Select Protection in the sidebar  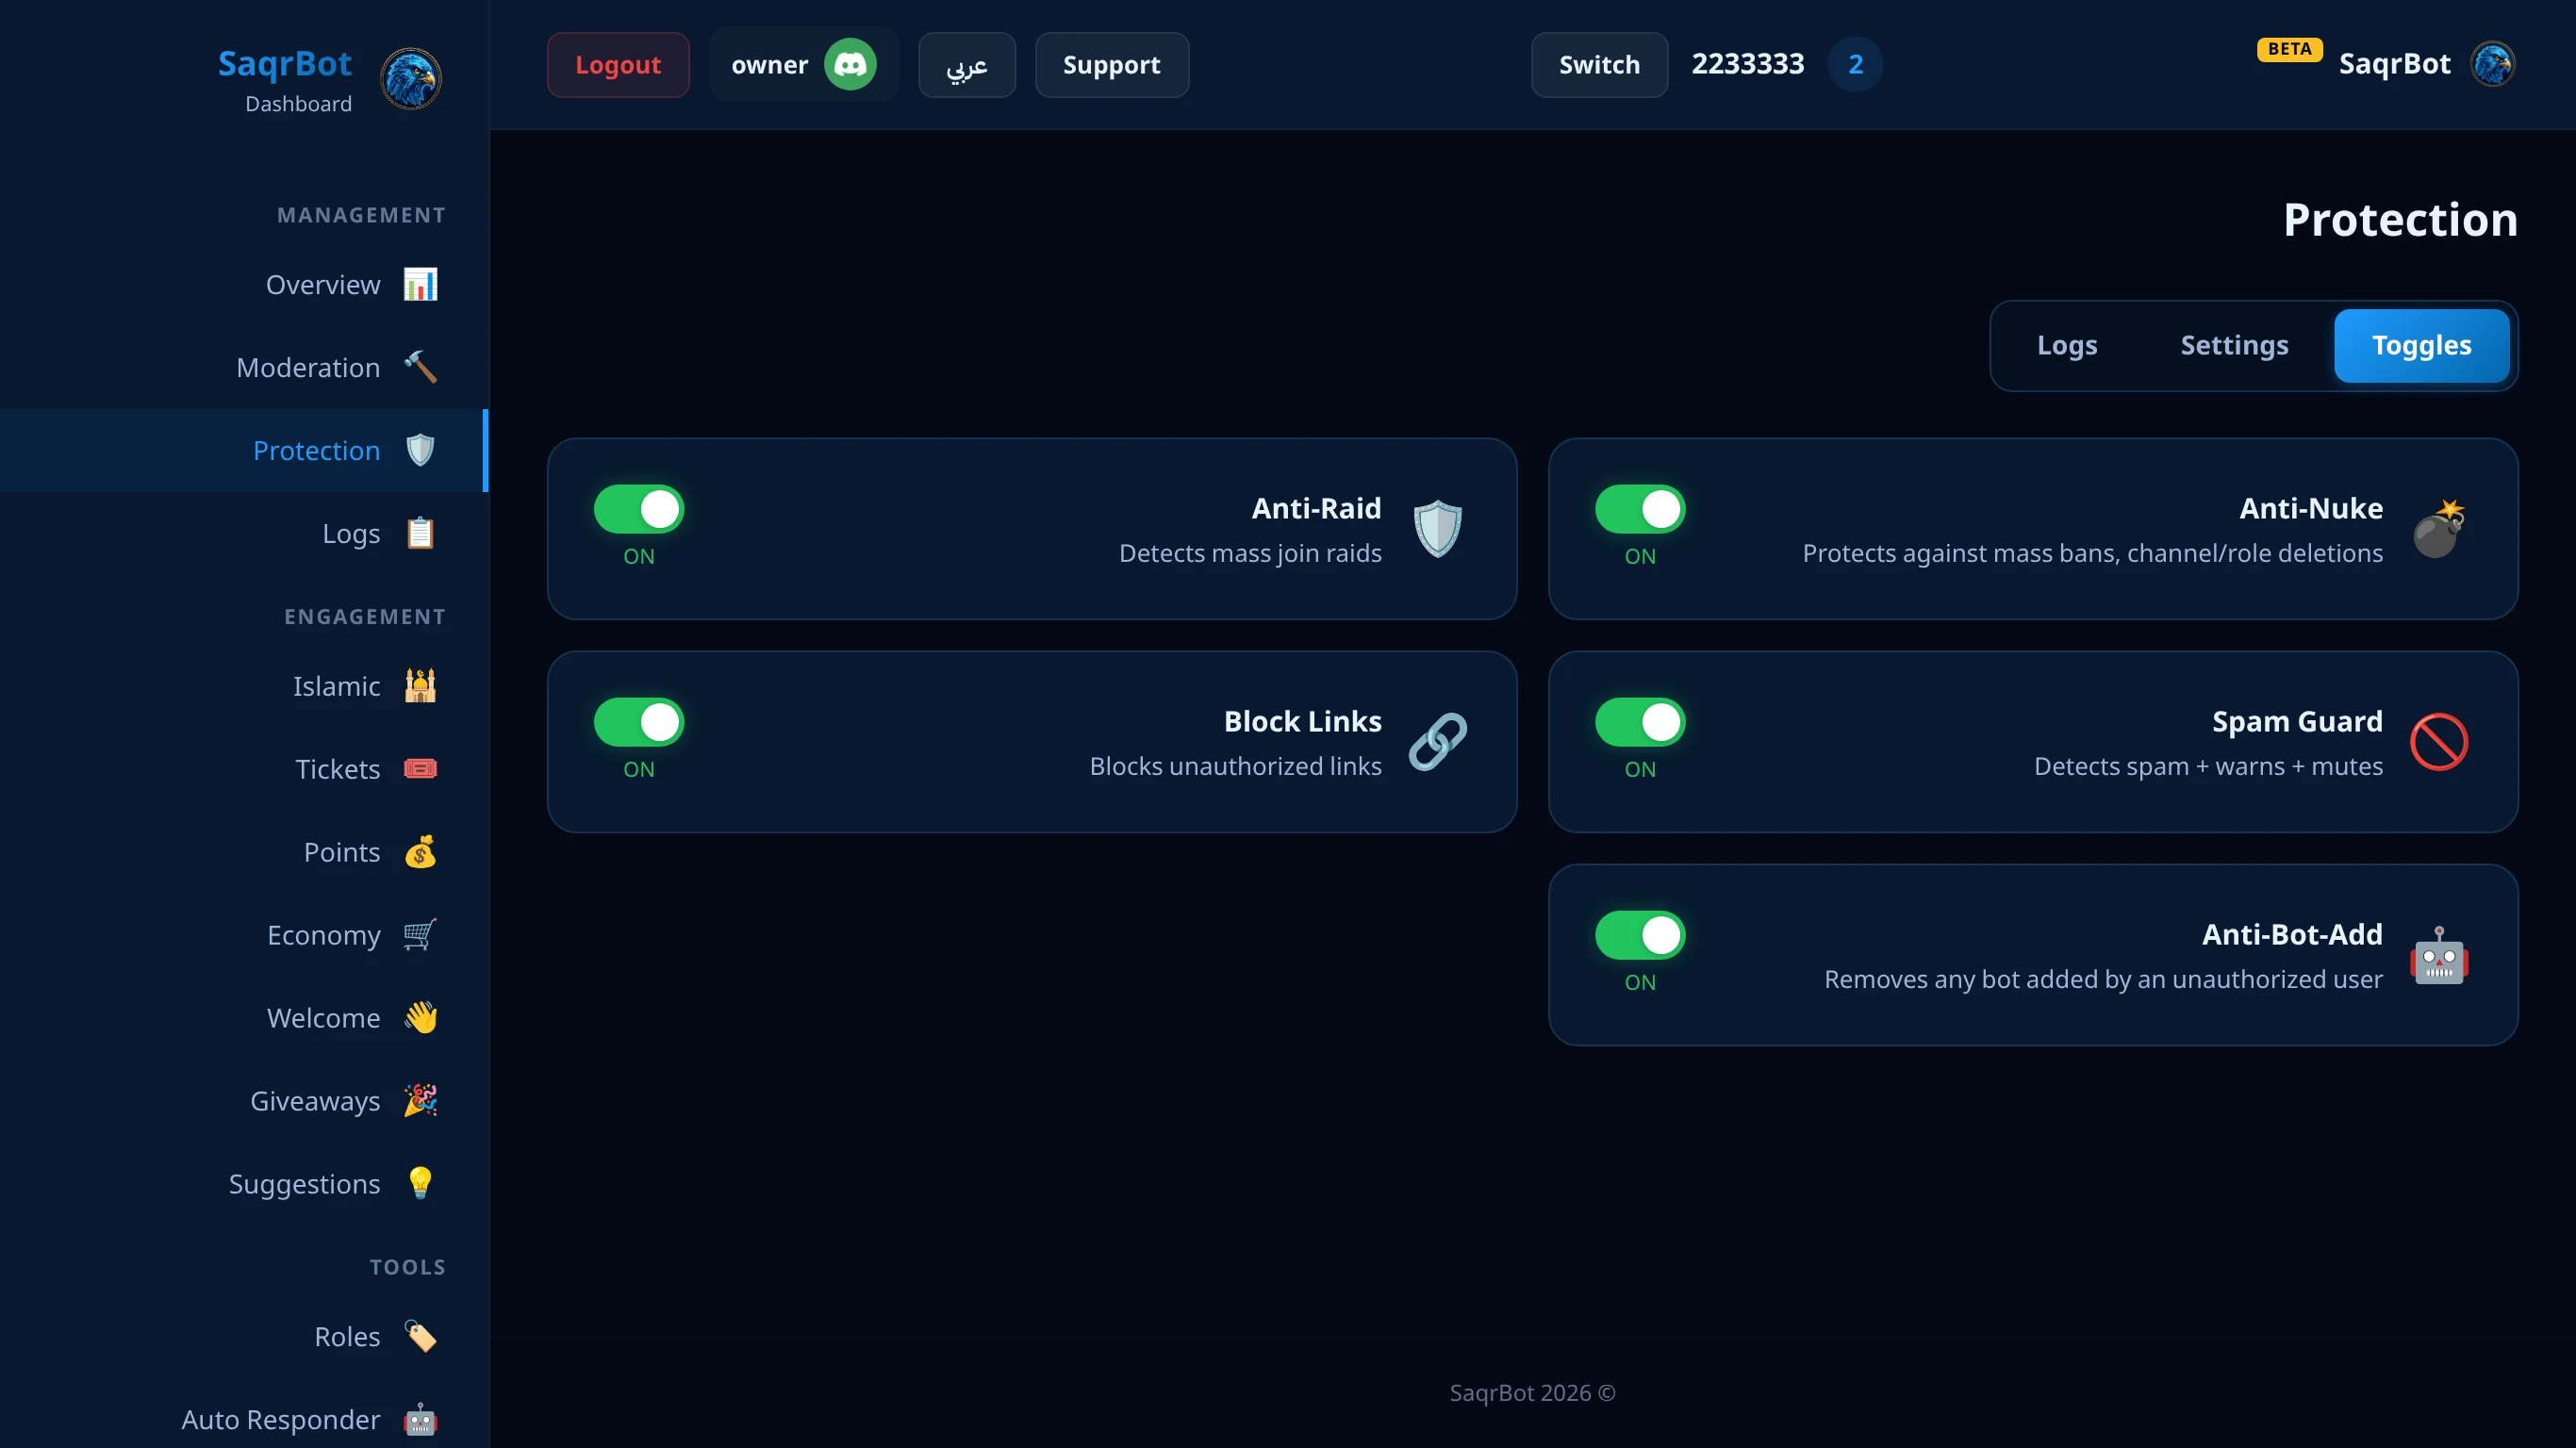[x=244, y=450]
